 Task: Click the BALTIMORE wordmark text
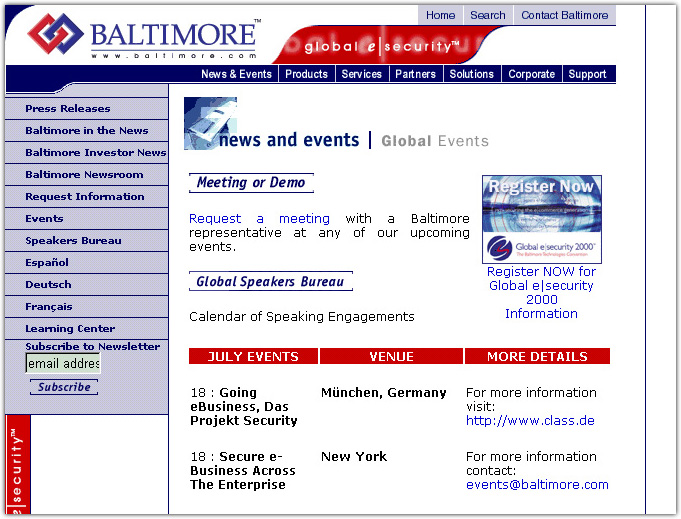click(x=173, y=35)
